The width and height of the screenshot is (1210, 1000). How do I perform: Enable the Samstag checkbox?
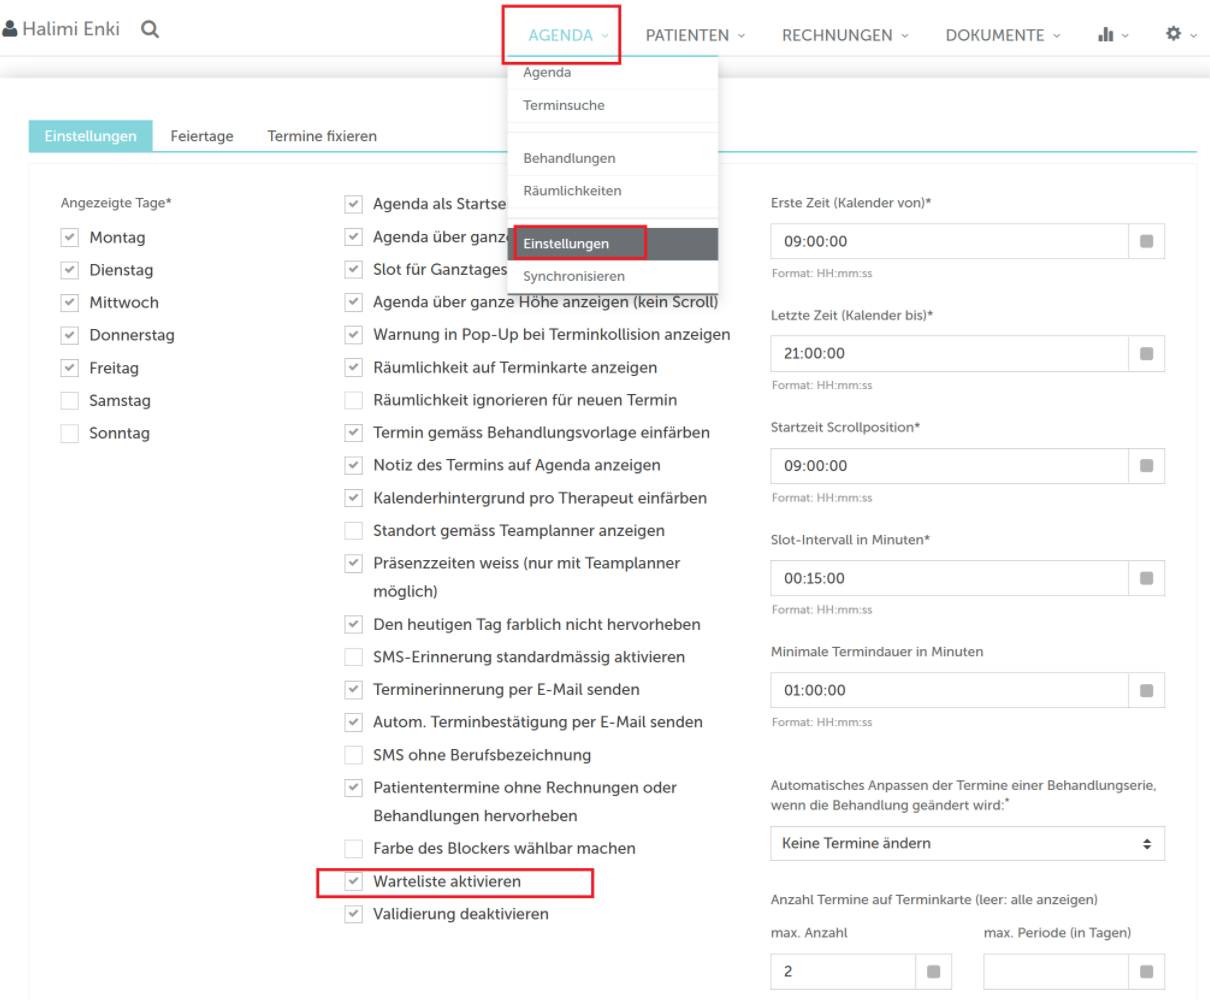[70, 401]
